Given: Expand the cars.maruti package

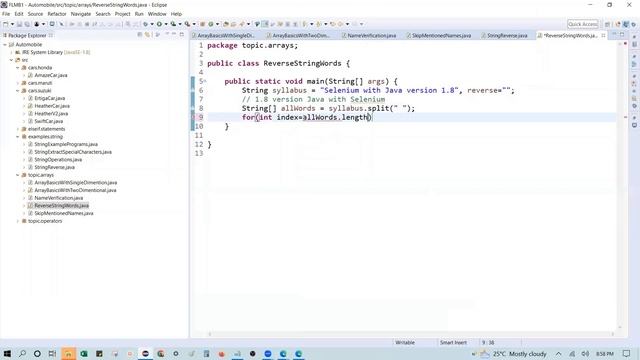Looking at the screenshot, I should (18, 83).
